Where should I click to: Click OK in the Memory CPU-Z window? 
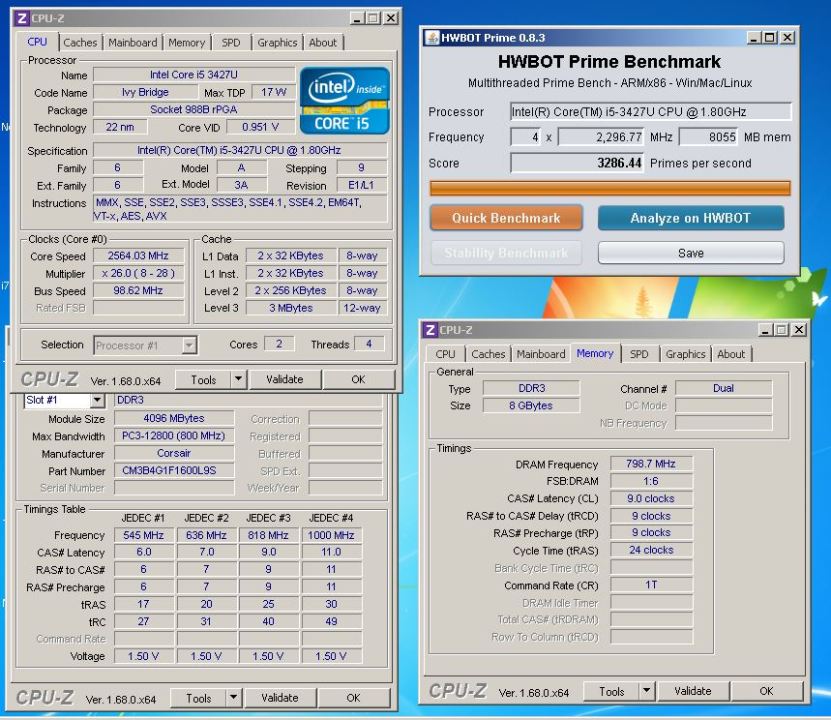point(766,691)
